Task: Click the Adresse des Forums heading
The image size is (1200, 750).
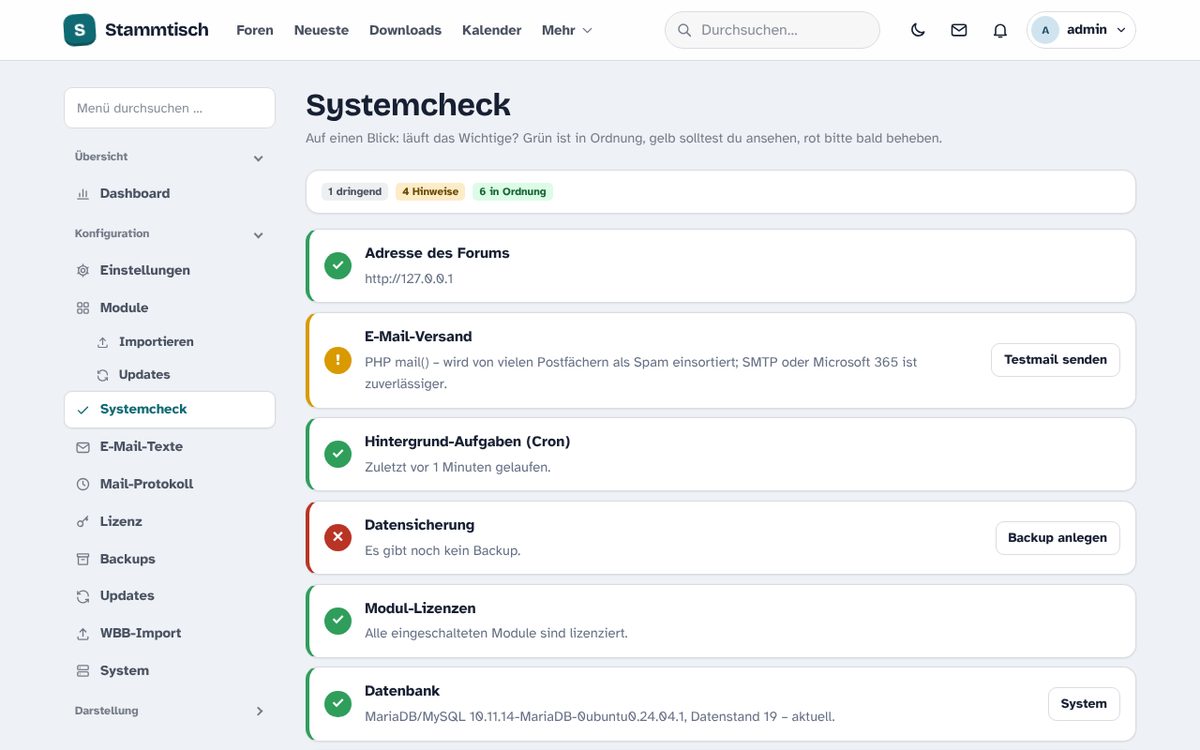Action: coord(437,254)
